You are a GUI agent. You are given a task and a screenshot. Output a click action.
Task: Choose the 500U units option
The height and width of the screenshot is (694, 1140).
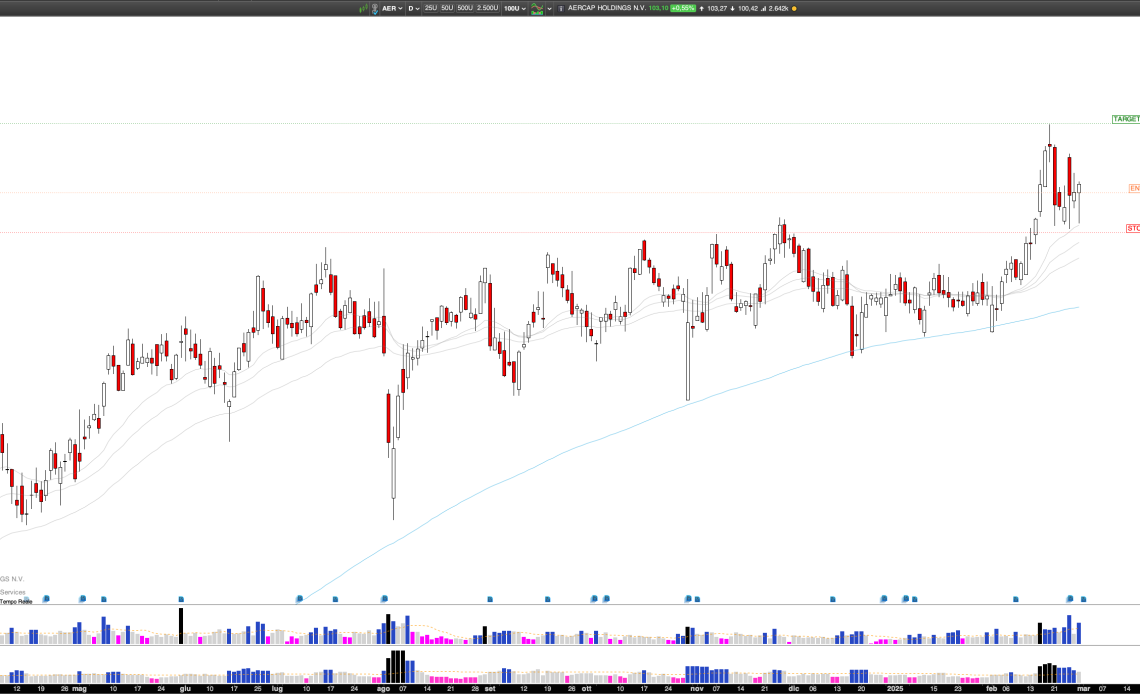pos(465,8)
